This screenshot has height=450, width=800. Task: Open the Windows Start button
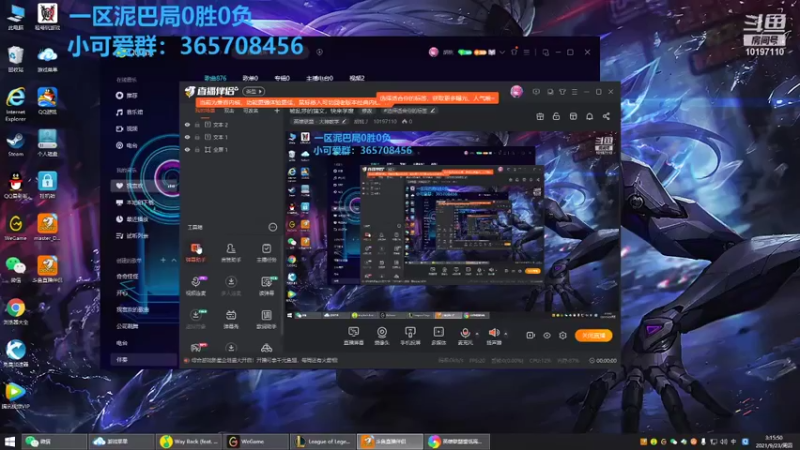[9, 441]
